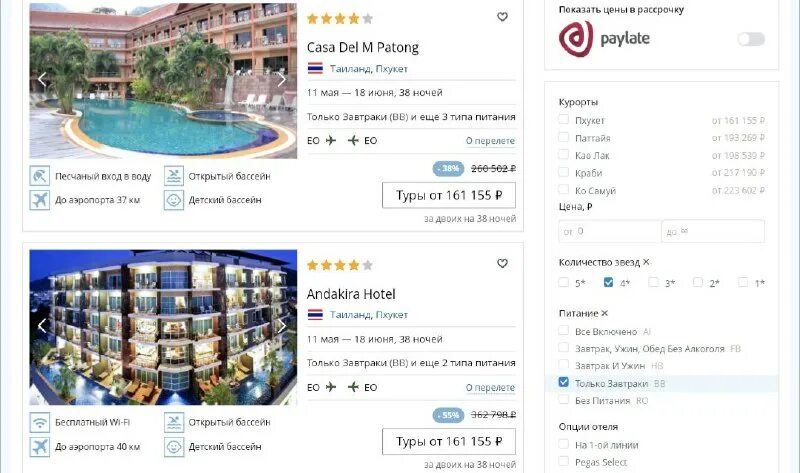Favorite the Andakira Hotel with heart icon
800x473 pixels.
click(502, 263)
